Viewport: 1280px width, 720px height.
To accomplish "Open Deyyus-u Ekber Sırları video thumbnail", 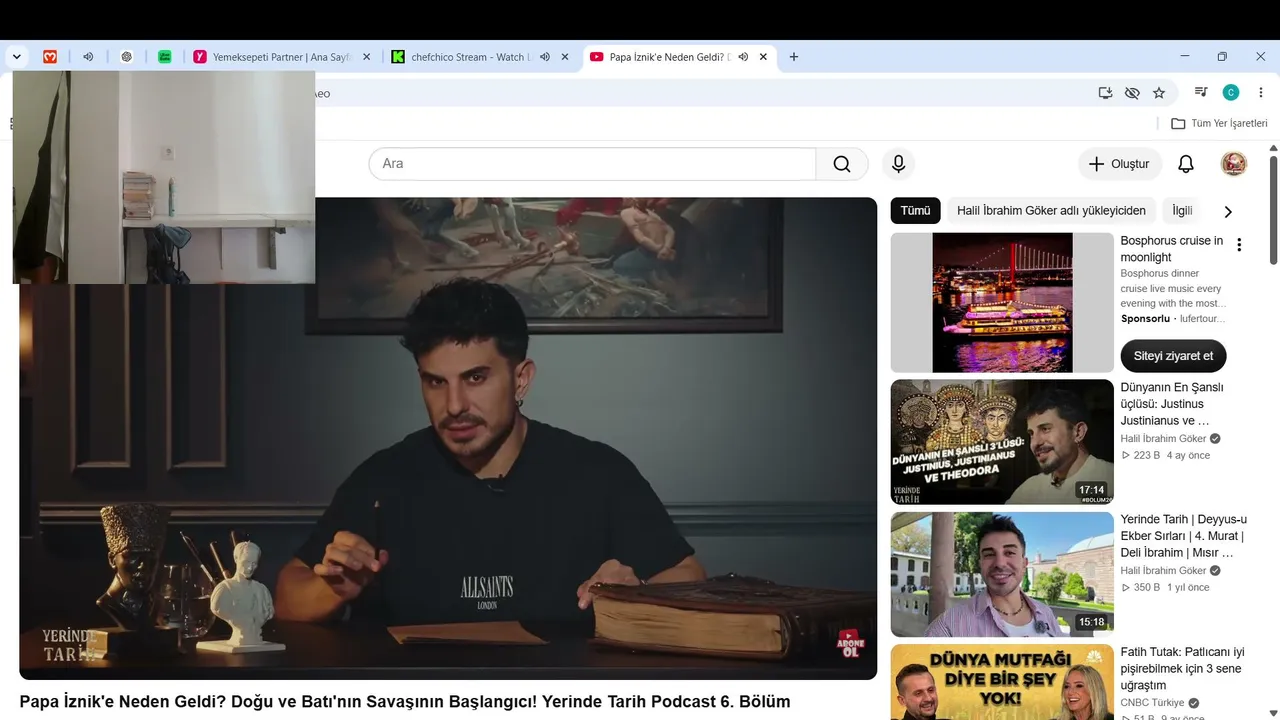I will pos(1002,574).
